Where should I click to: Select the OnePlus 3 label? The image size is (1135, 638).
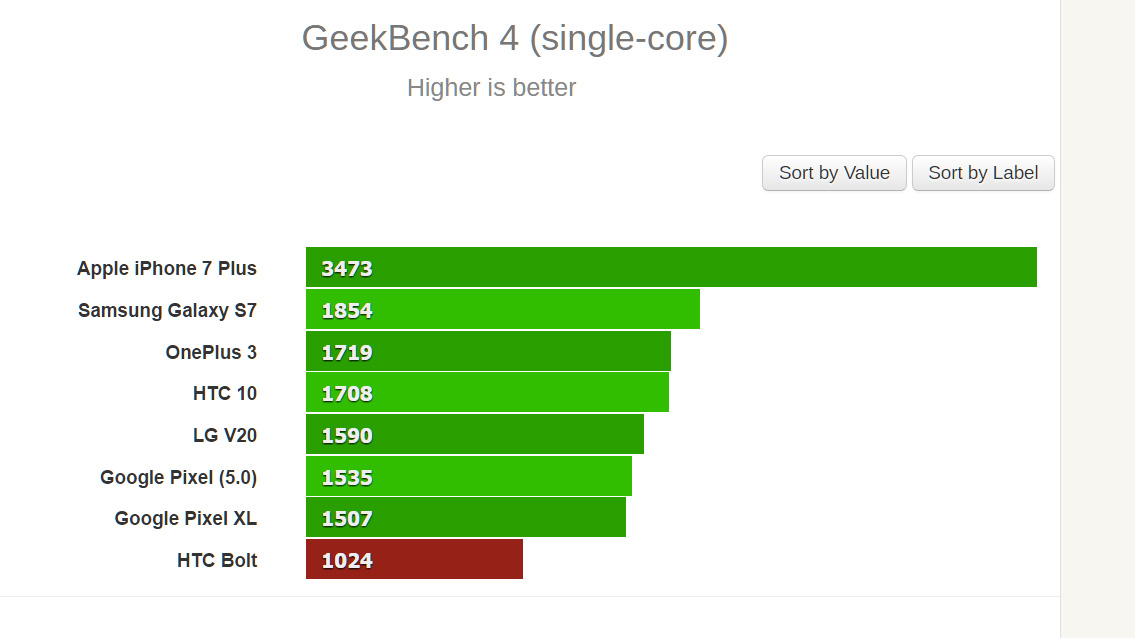211,352
